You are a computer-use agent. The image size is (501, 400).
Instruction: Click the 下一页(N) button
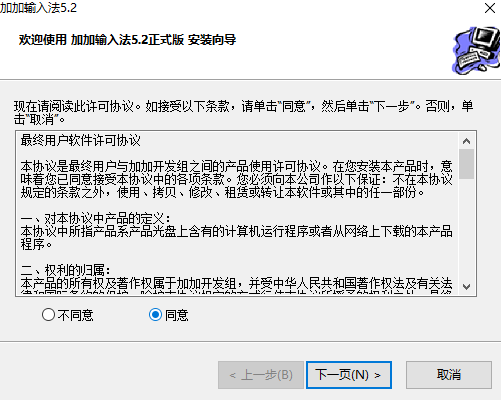coord(349,375)
